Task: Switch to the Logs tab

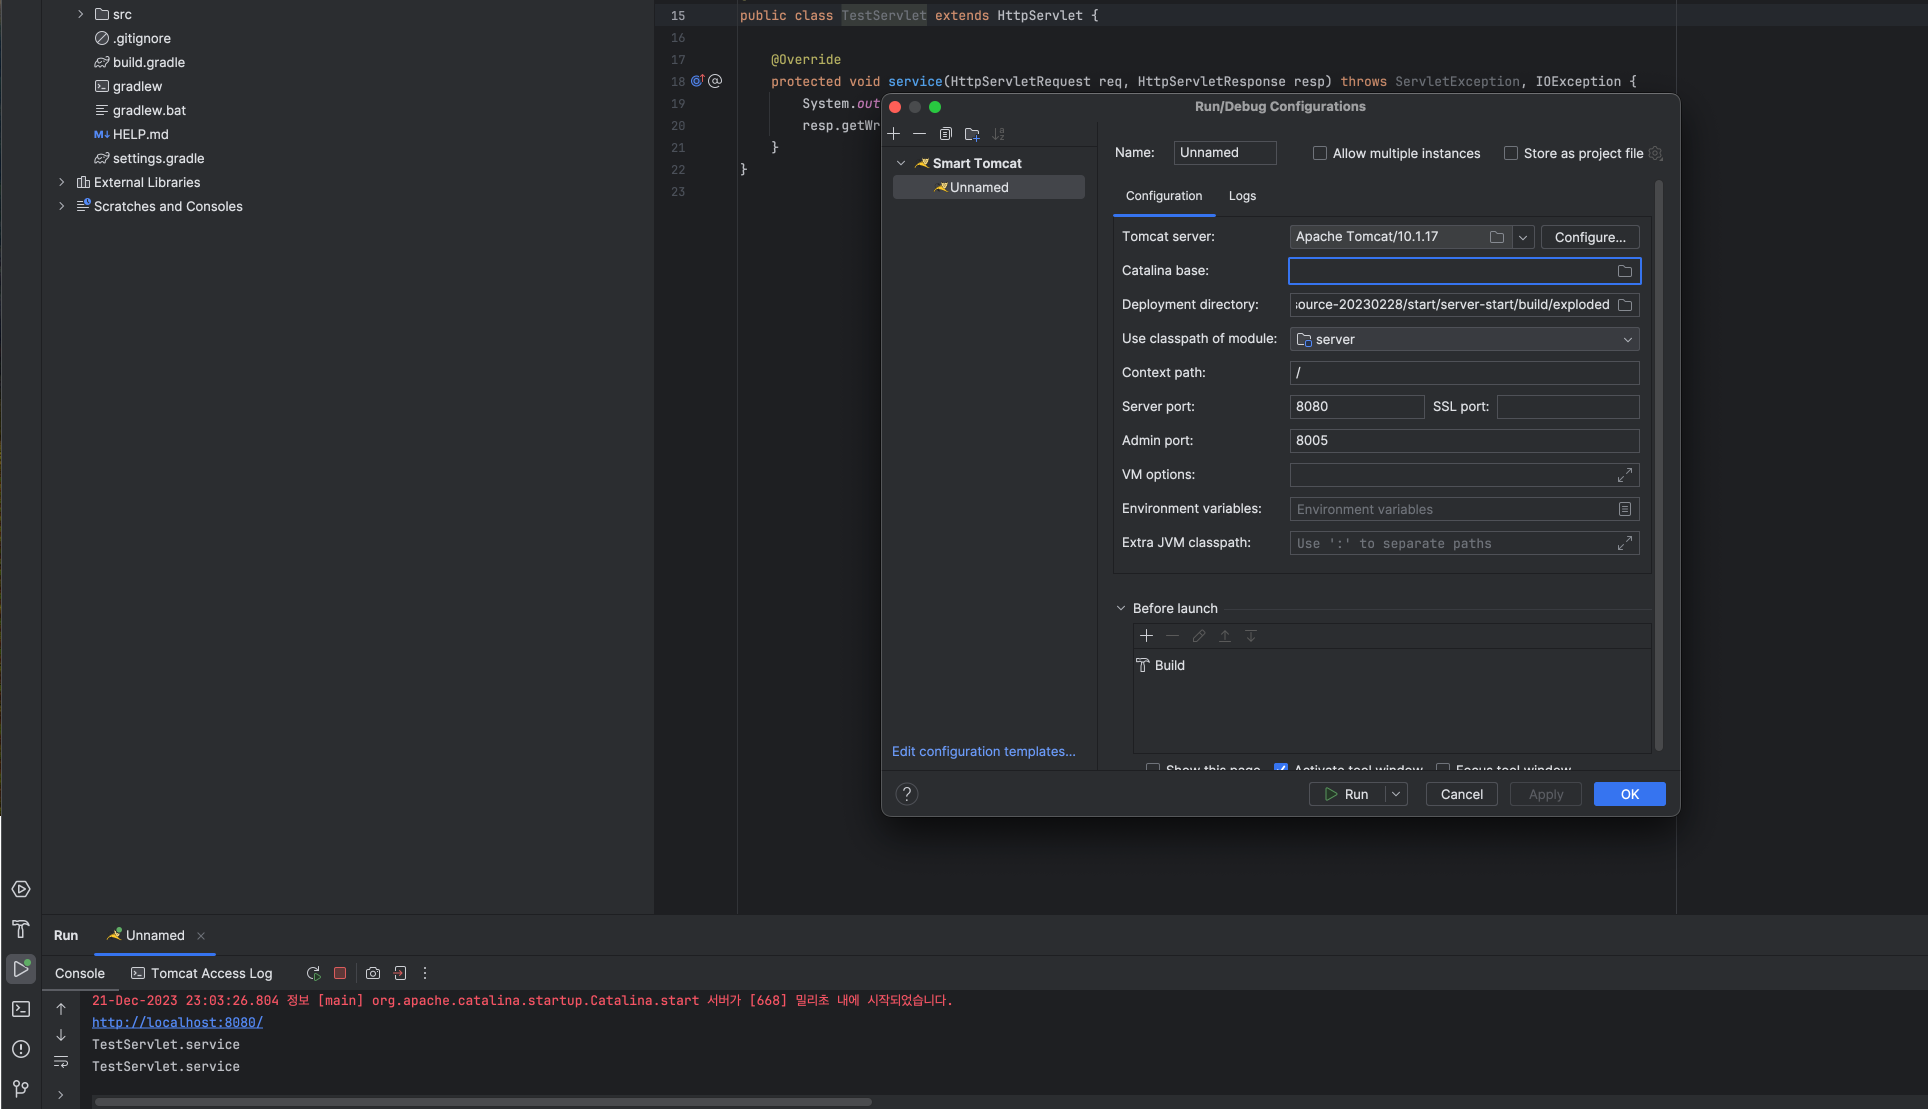Action: [x=1242, y=196]
